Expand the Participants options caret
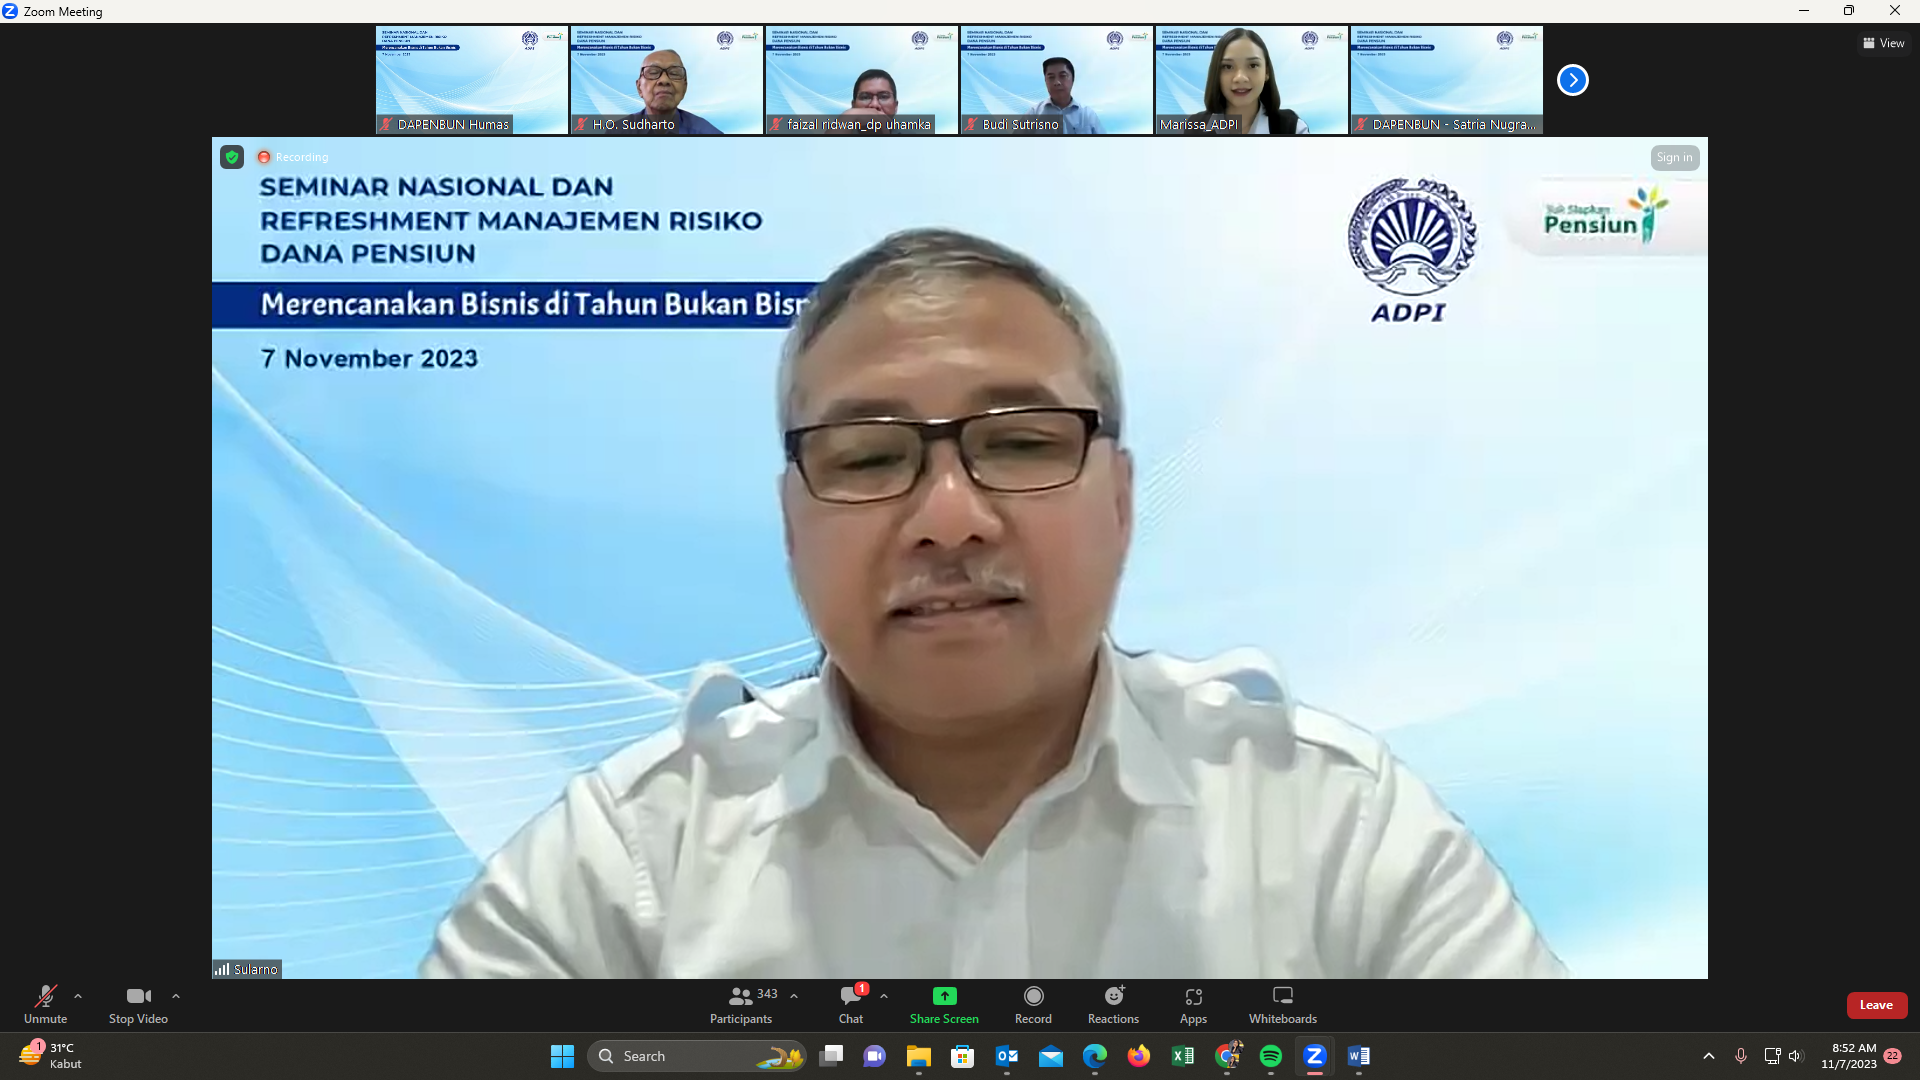Screen dimensions: 1920x1080 tap(794, 996)
